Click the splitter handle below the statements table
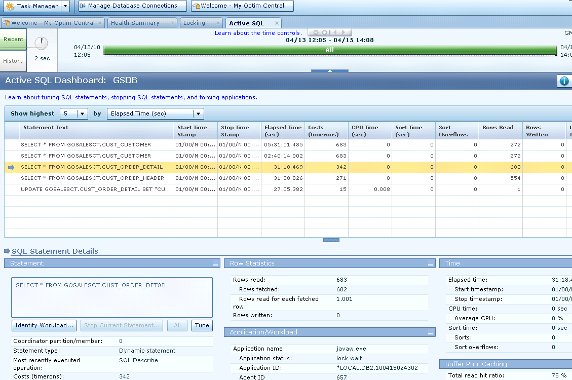Image resolution: width=572 pixels, height=380 pixels. pos(331,240)
